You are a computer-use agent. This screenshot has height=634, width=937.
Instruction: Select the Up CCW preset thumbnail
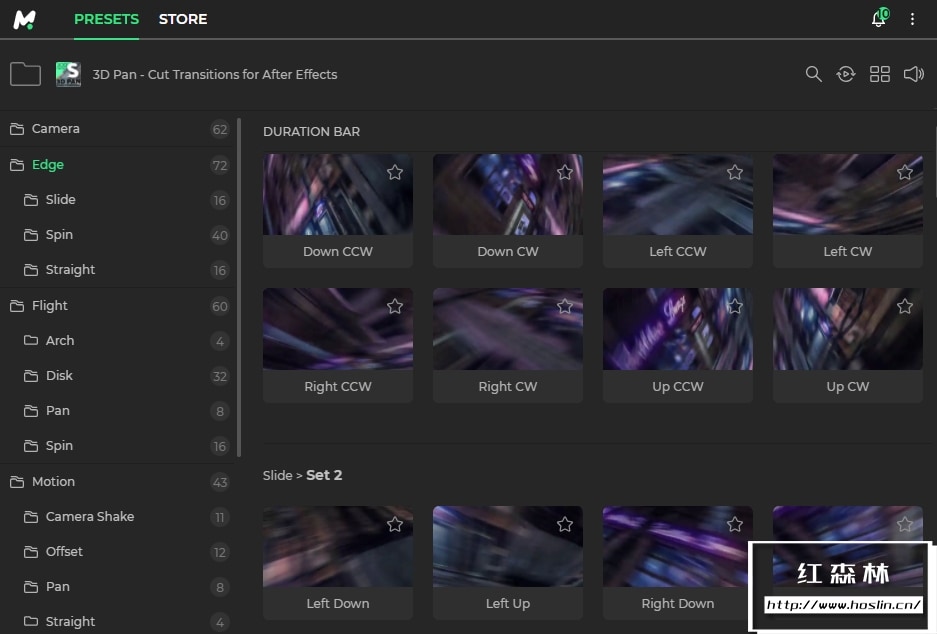pyautogui.click(x=678, y=329)
